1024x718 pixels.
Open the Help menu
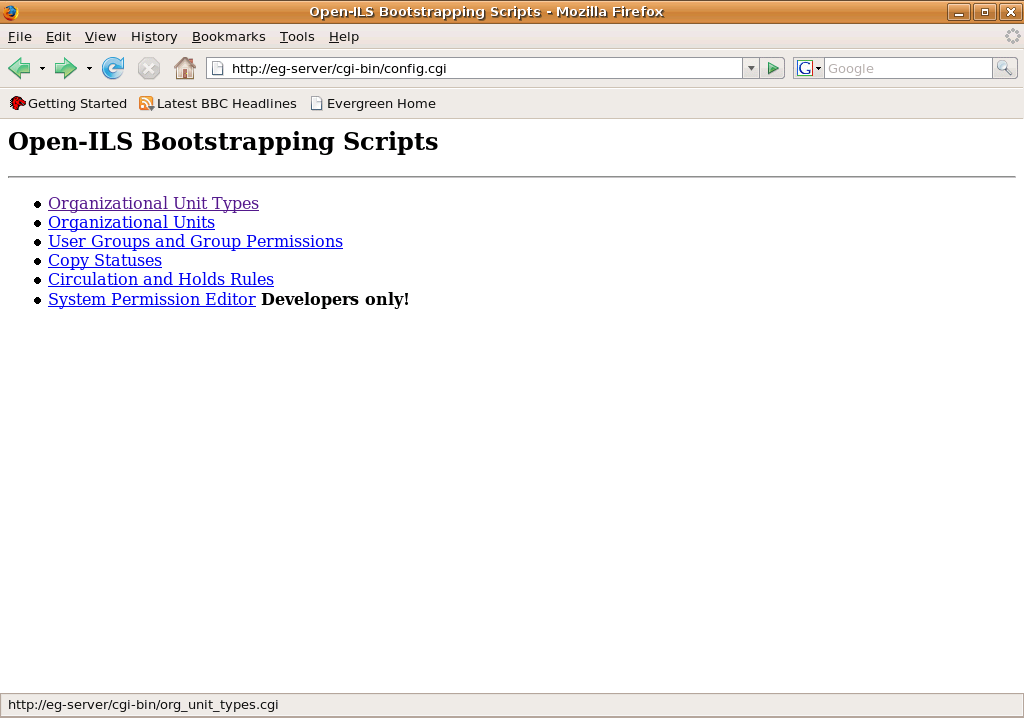[x=344, y=37]
